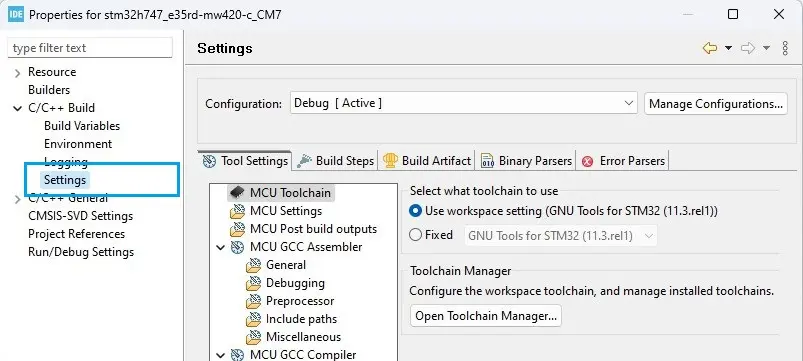Close the Properties dialog window

click(x=779, y=14)
